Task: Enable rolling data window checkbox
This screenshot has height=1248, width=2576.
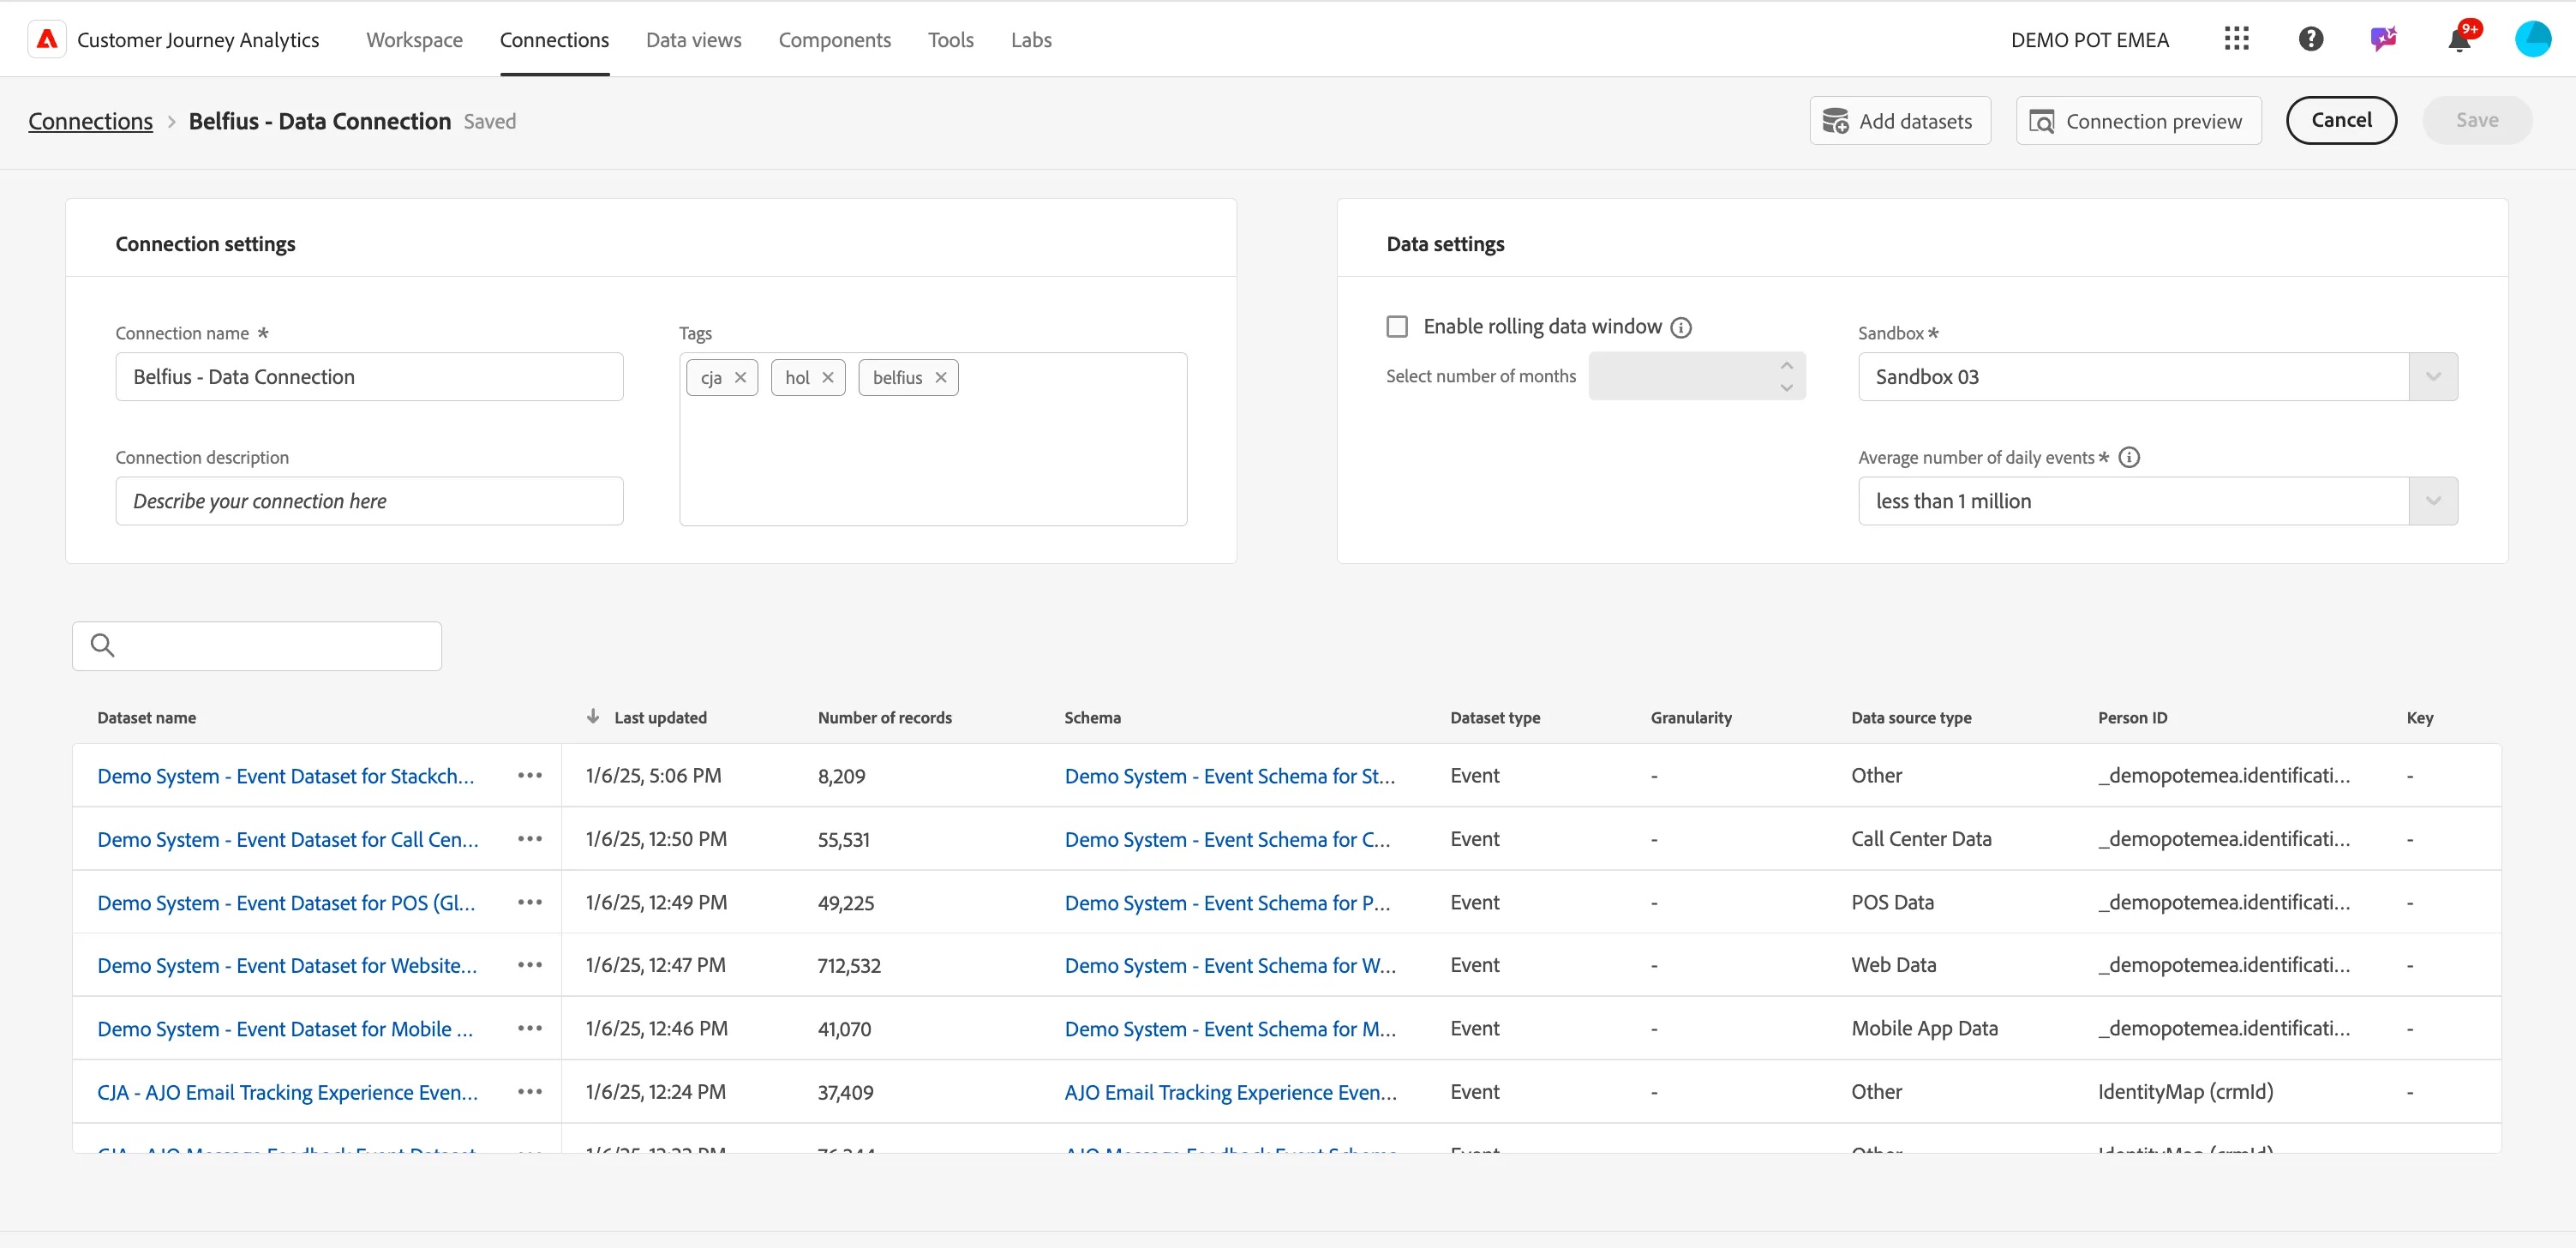Action: [x=1397, y=327]
